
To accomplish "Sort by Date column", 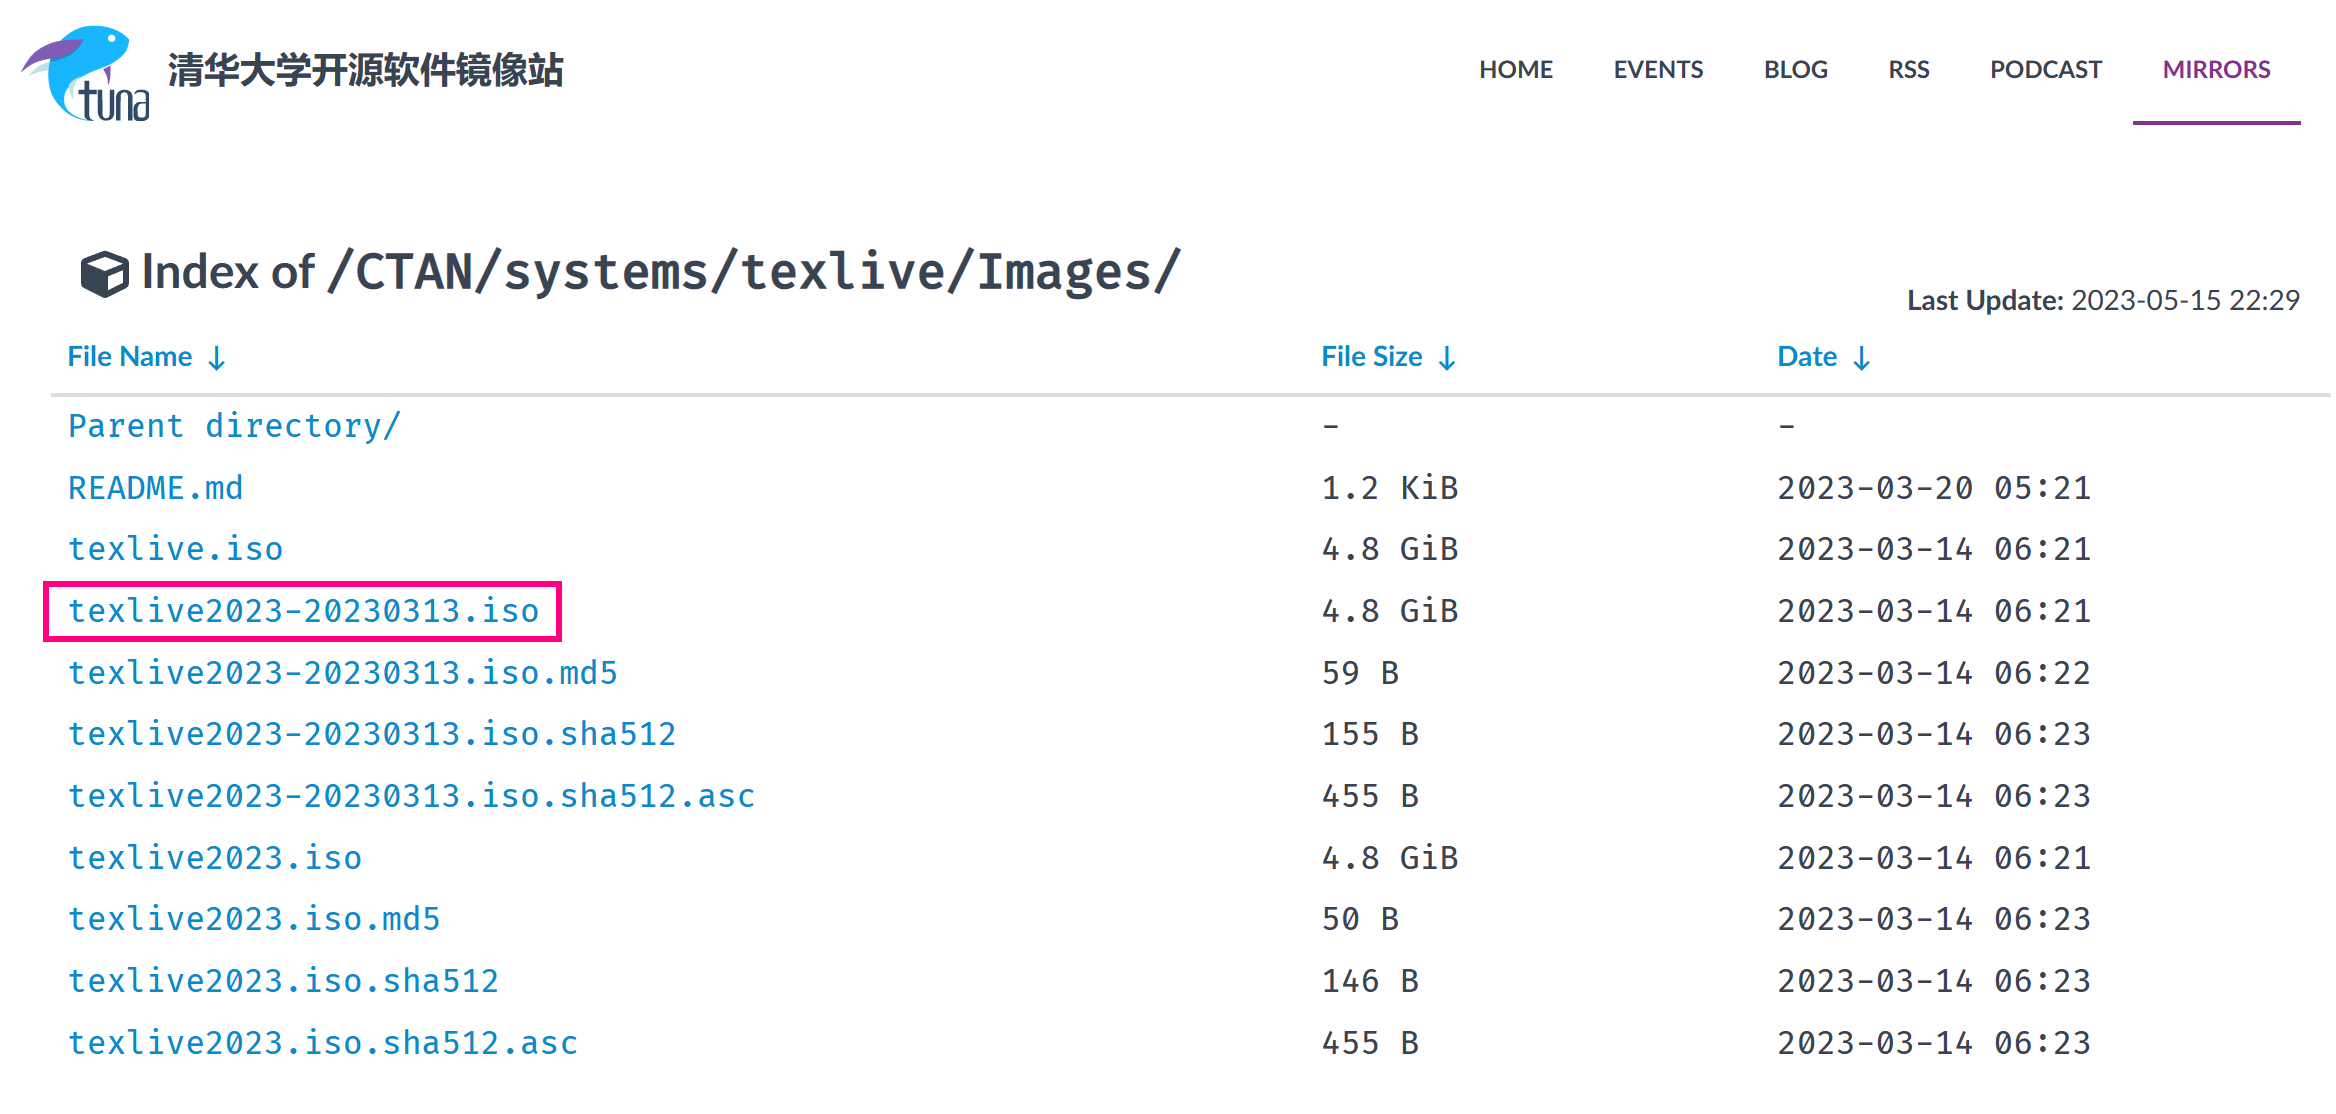I will click(x=1823, y=357).
